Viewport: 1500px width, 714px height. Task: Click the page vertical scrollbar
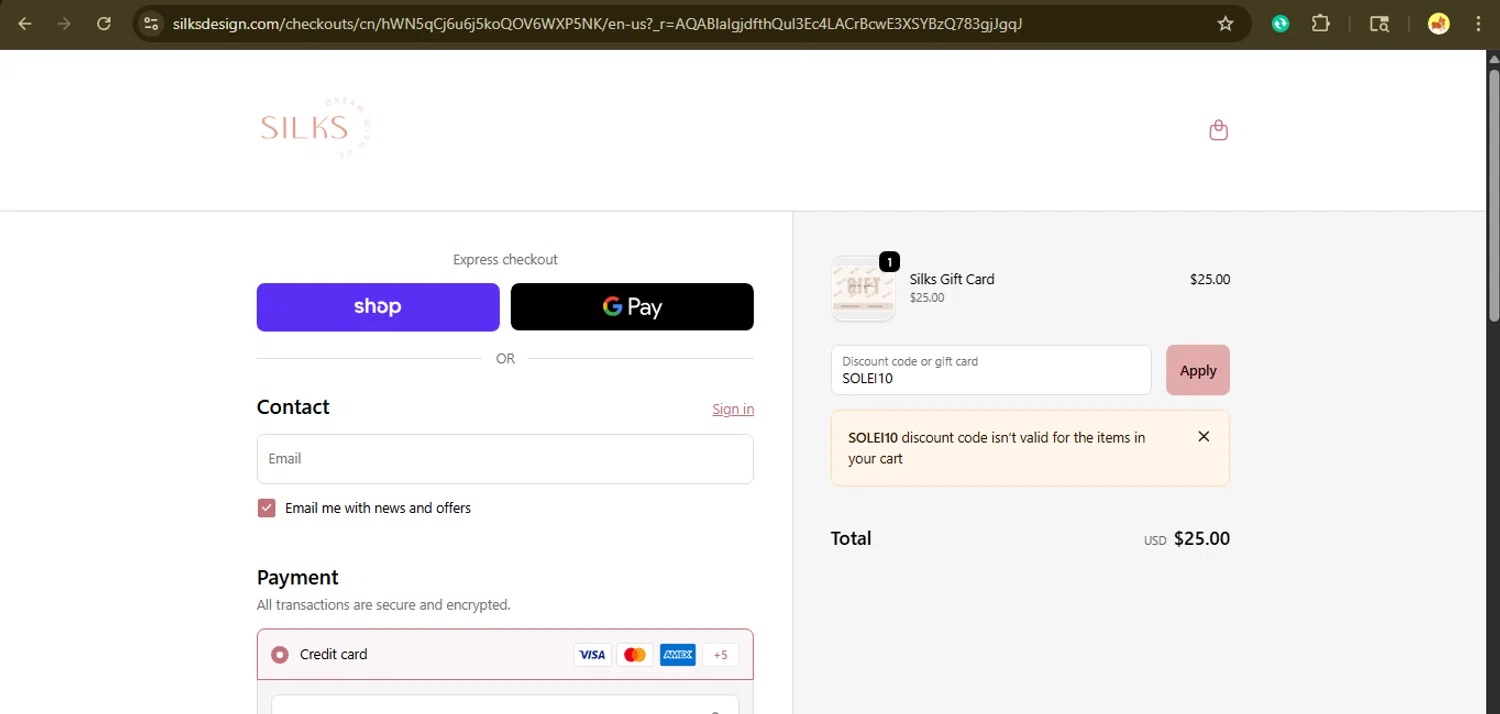pos(1493,195)
